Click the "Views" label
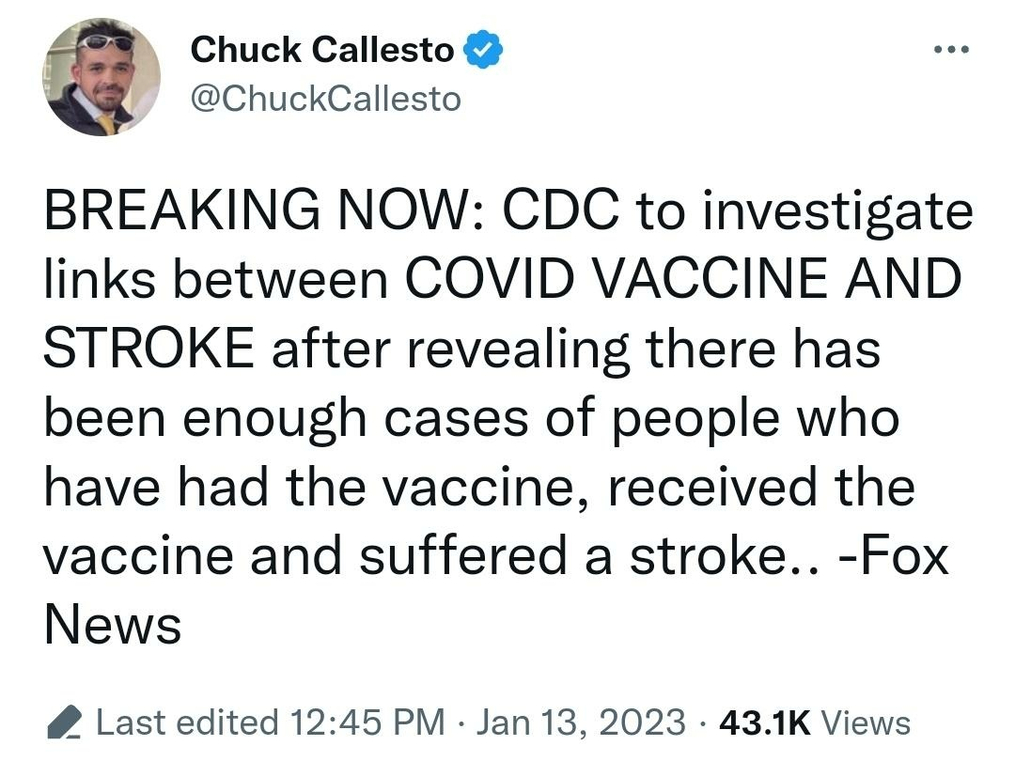Screen dimensions: 1015x761 coord(866,722)
